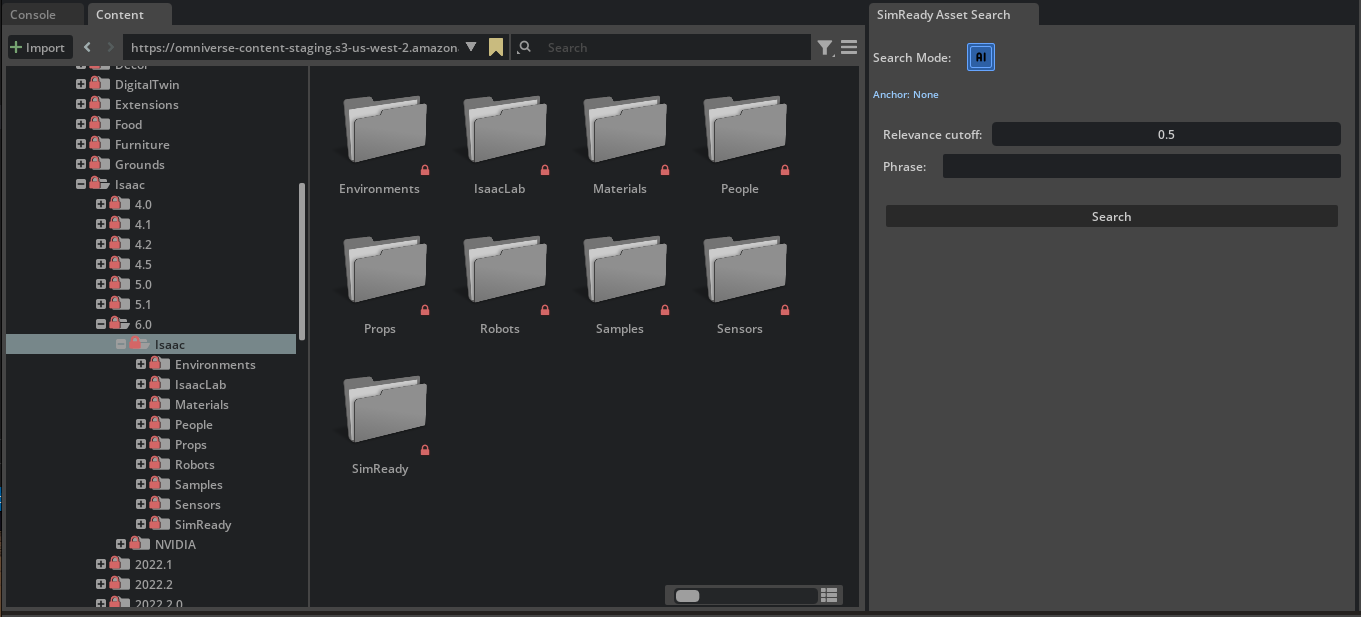
Task: Toggle list view with the grid icon
Action: [829, 595]
